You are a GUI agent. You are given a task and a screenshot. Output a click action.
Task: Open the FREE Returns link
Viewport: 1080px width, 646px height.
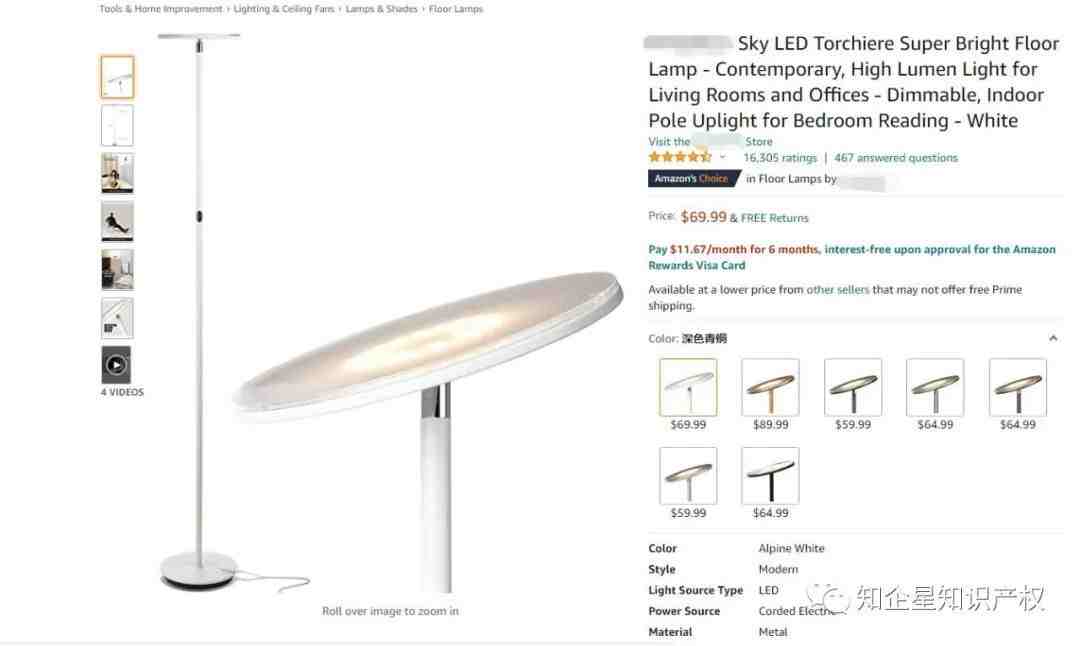(774, 218)
